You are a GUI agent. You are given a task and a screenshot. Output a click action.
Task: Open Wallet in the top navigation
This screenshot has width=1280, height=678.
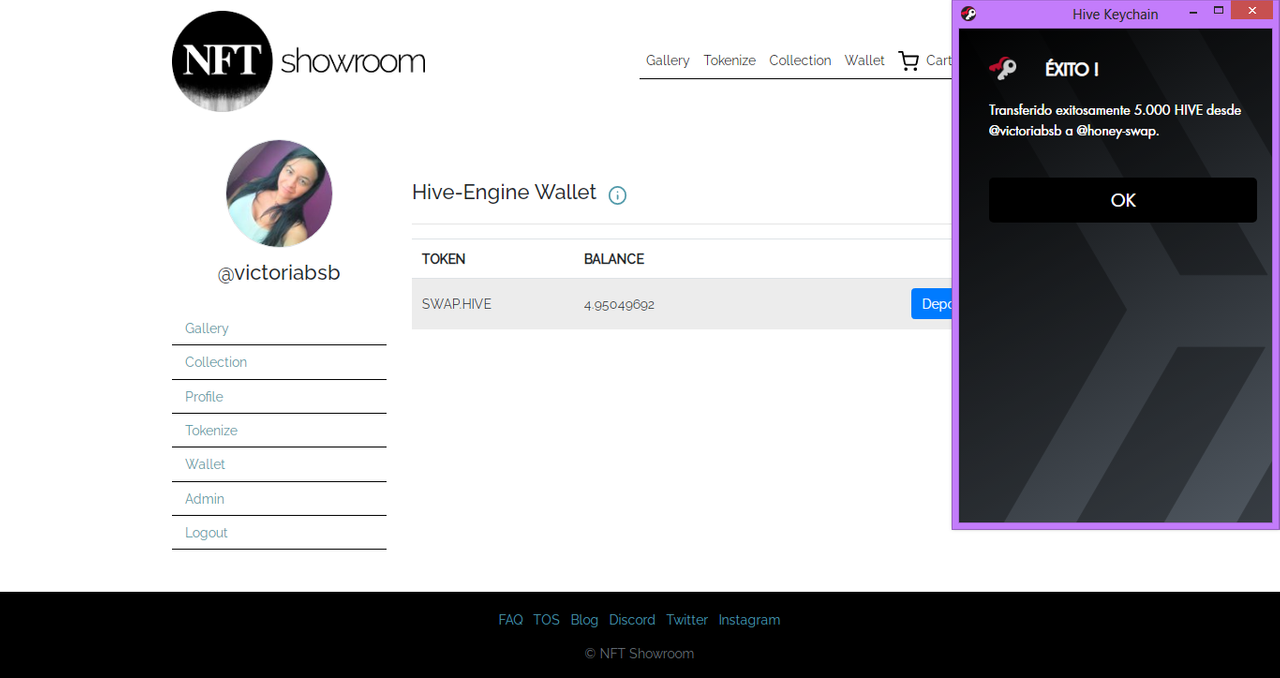click(864, 60)
